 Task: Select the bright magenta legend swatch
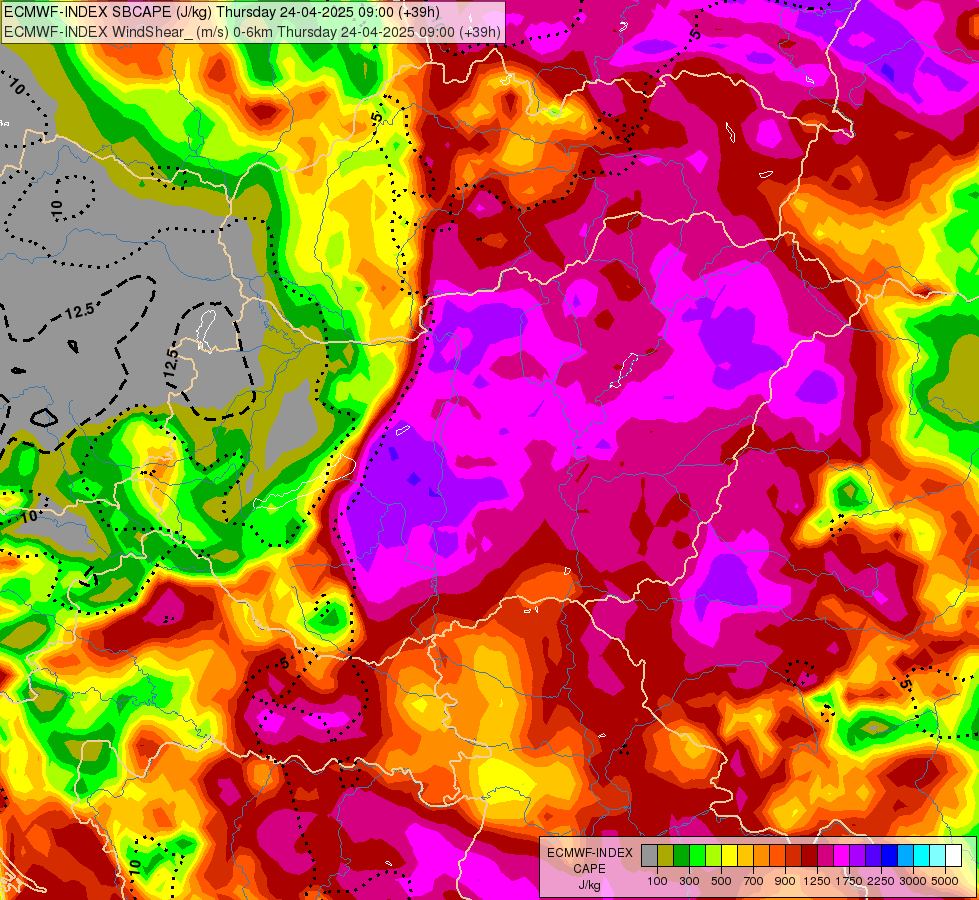pyautogui.click(x=842, y=856)
